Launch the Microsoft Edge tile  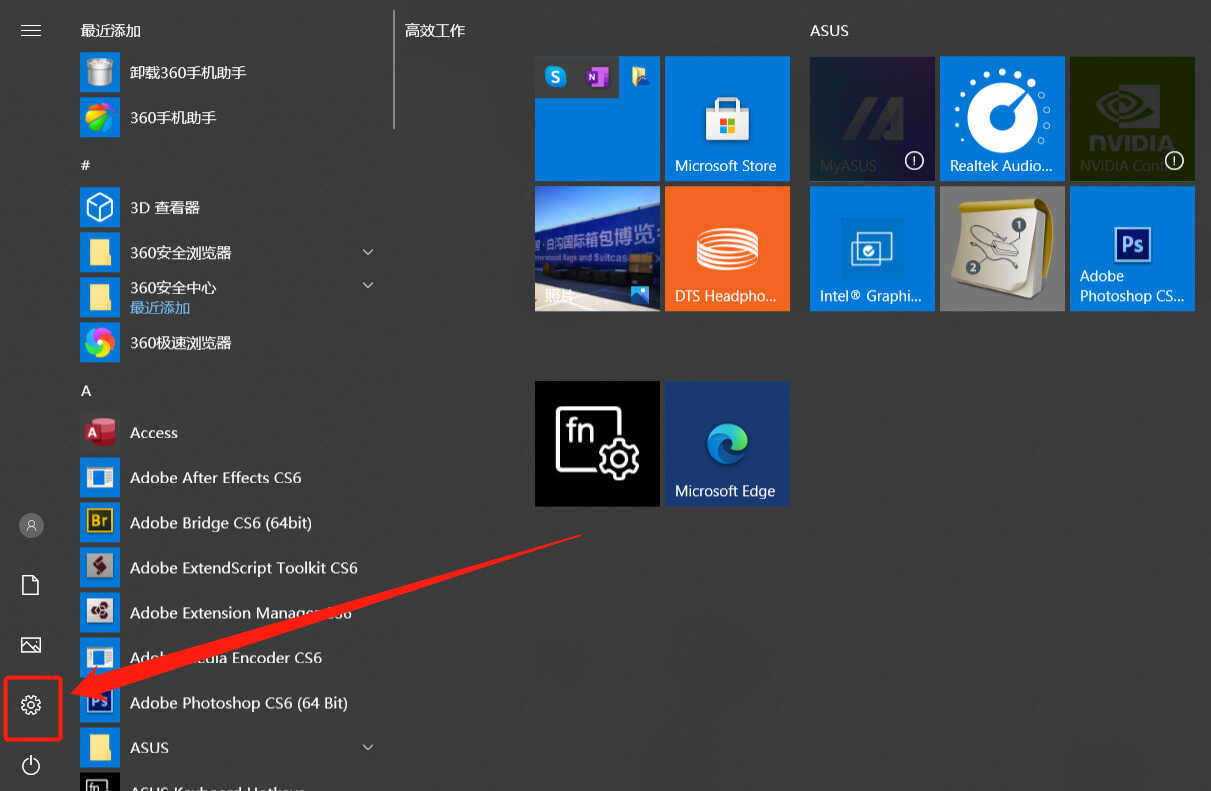(727, 443)
